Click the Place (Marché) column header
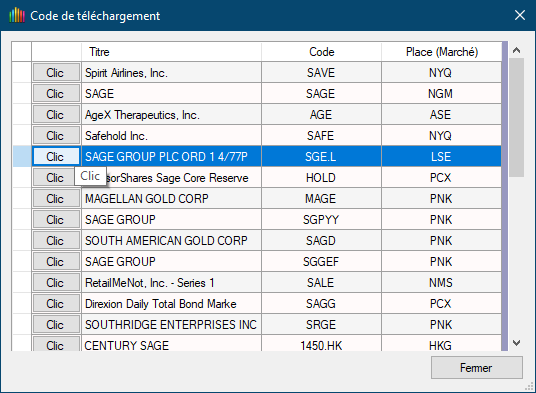 click(x=442, y=52)
